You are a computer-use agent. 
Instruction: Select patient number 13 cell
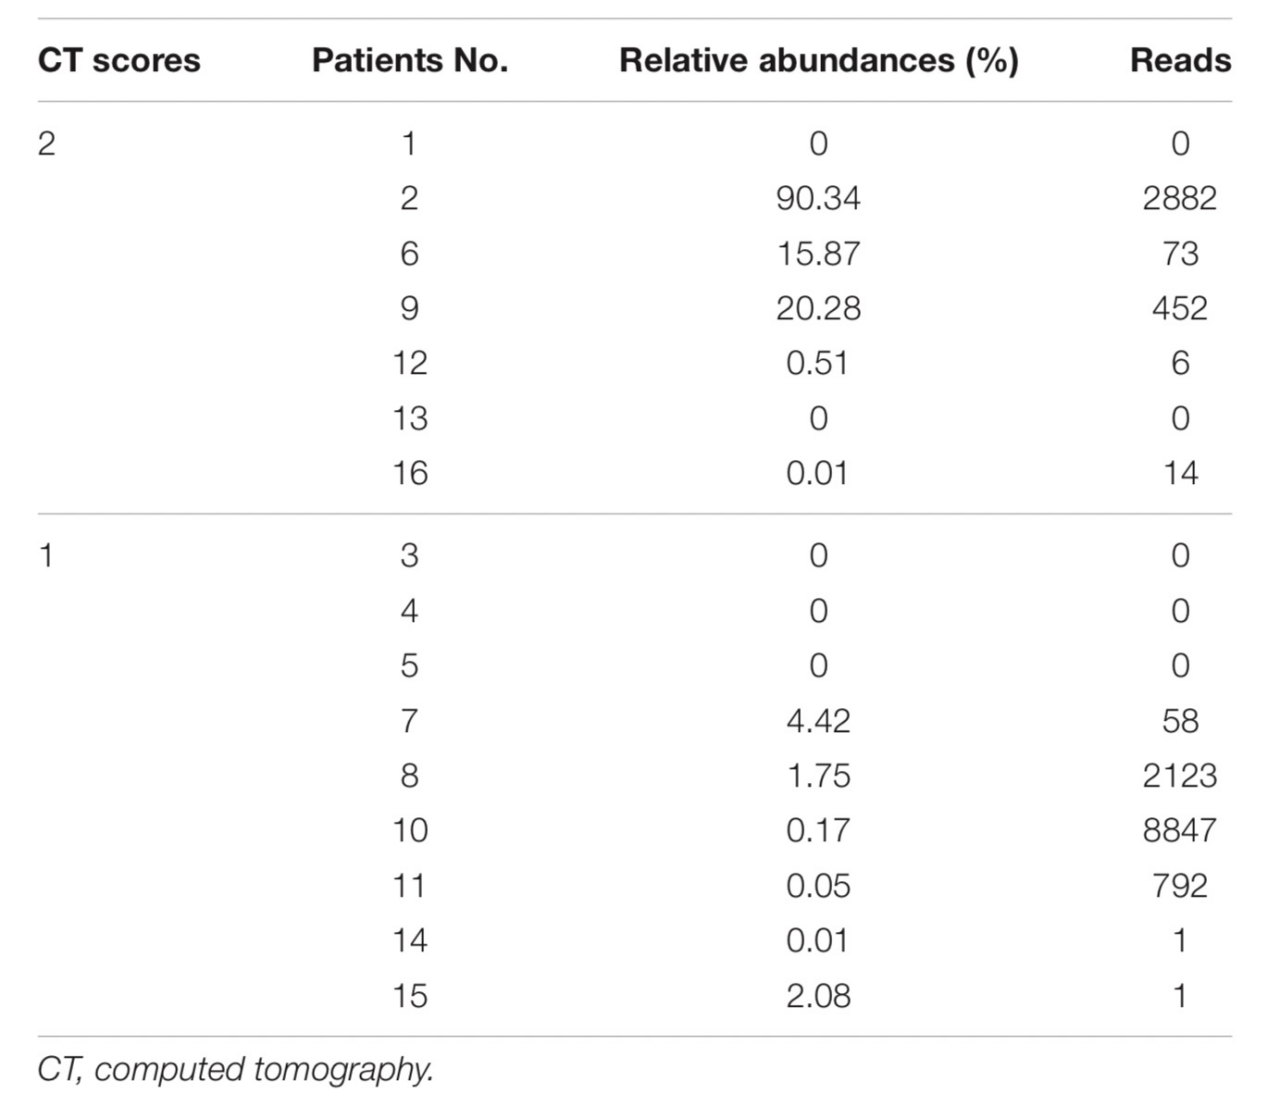click(x=409, y=418)
